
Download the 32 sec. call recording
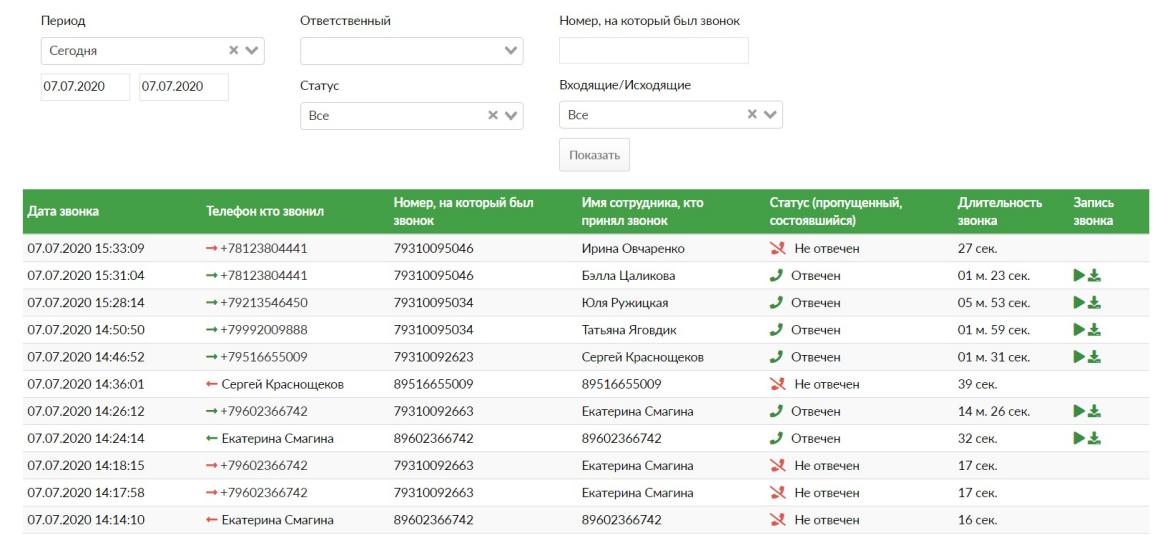tap(1094, 437)
